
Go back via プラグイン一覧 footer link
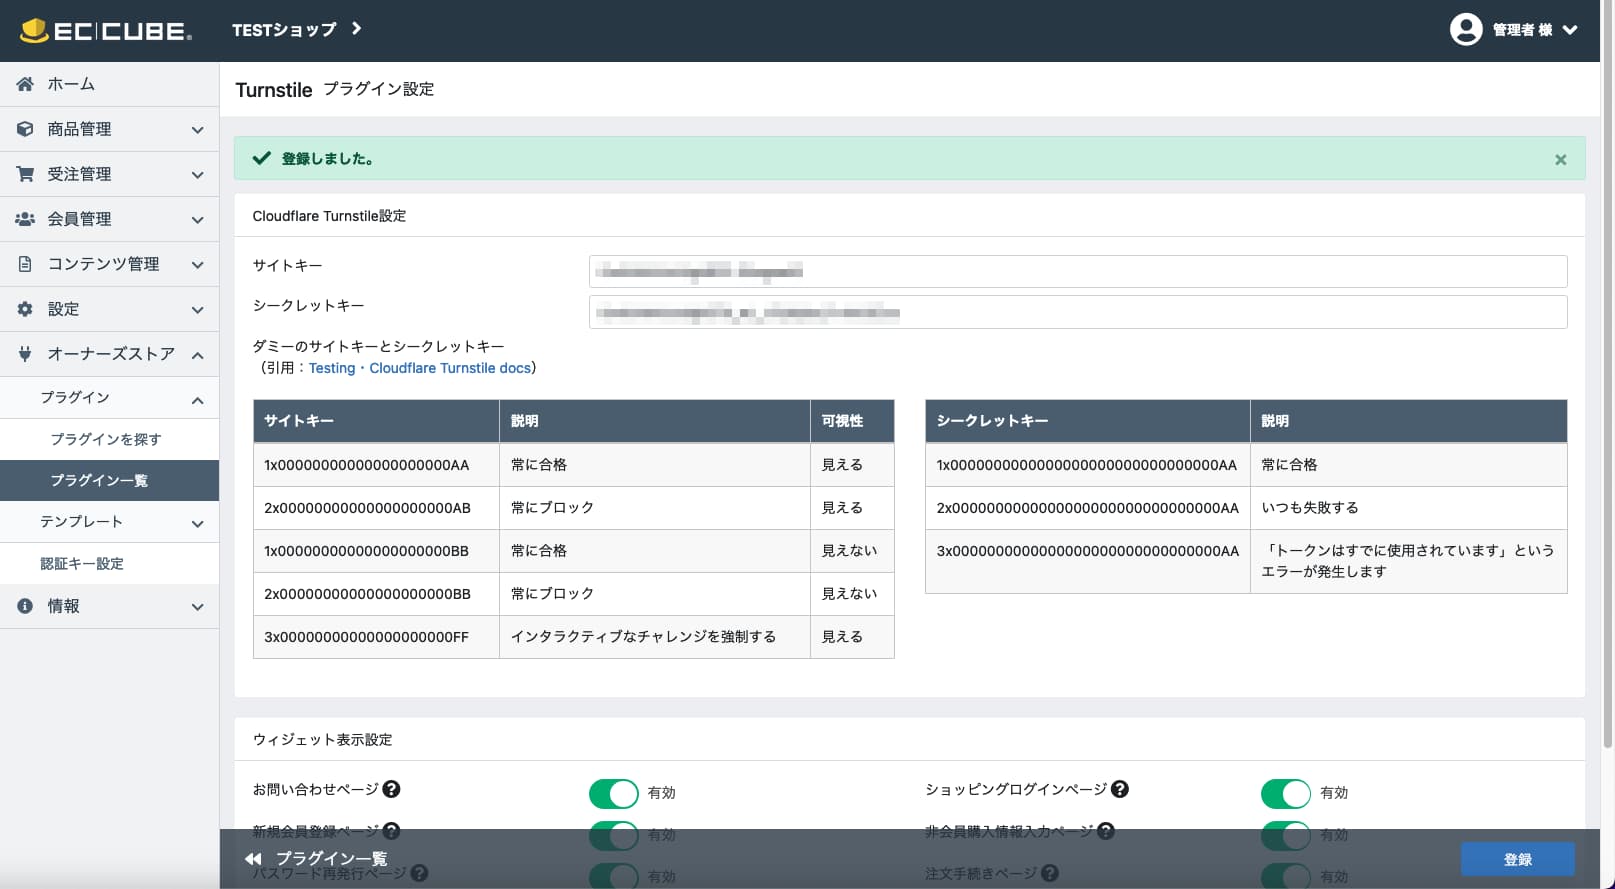(331, 859)
